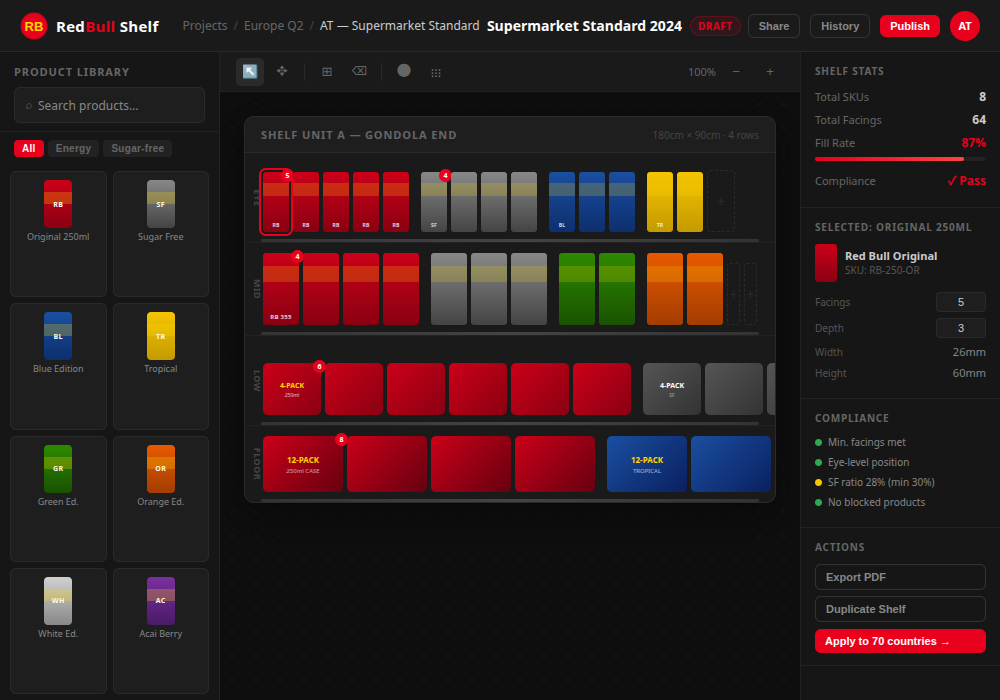This screenshot has height=700, width=1000.
Task: Click the delete/backspace tool icon
Action: point(360,71)
